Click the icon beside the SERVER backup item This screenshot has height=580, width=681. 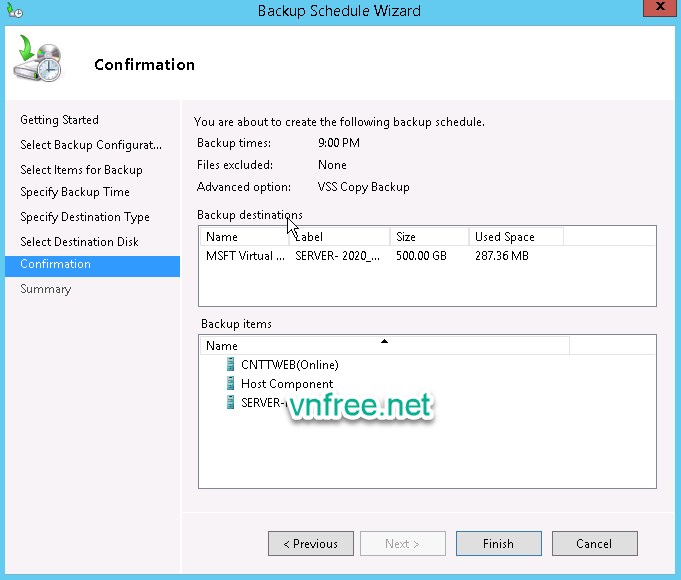point(231,403)
